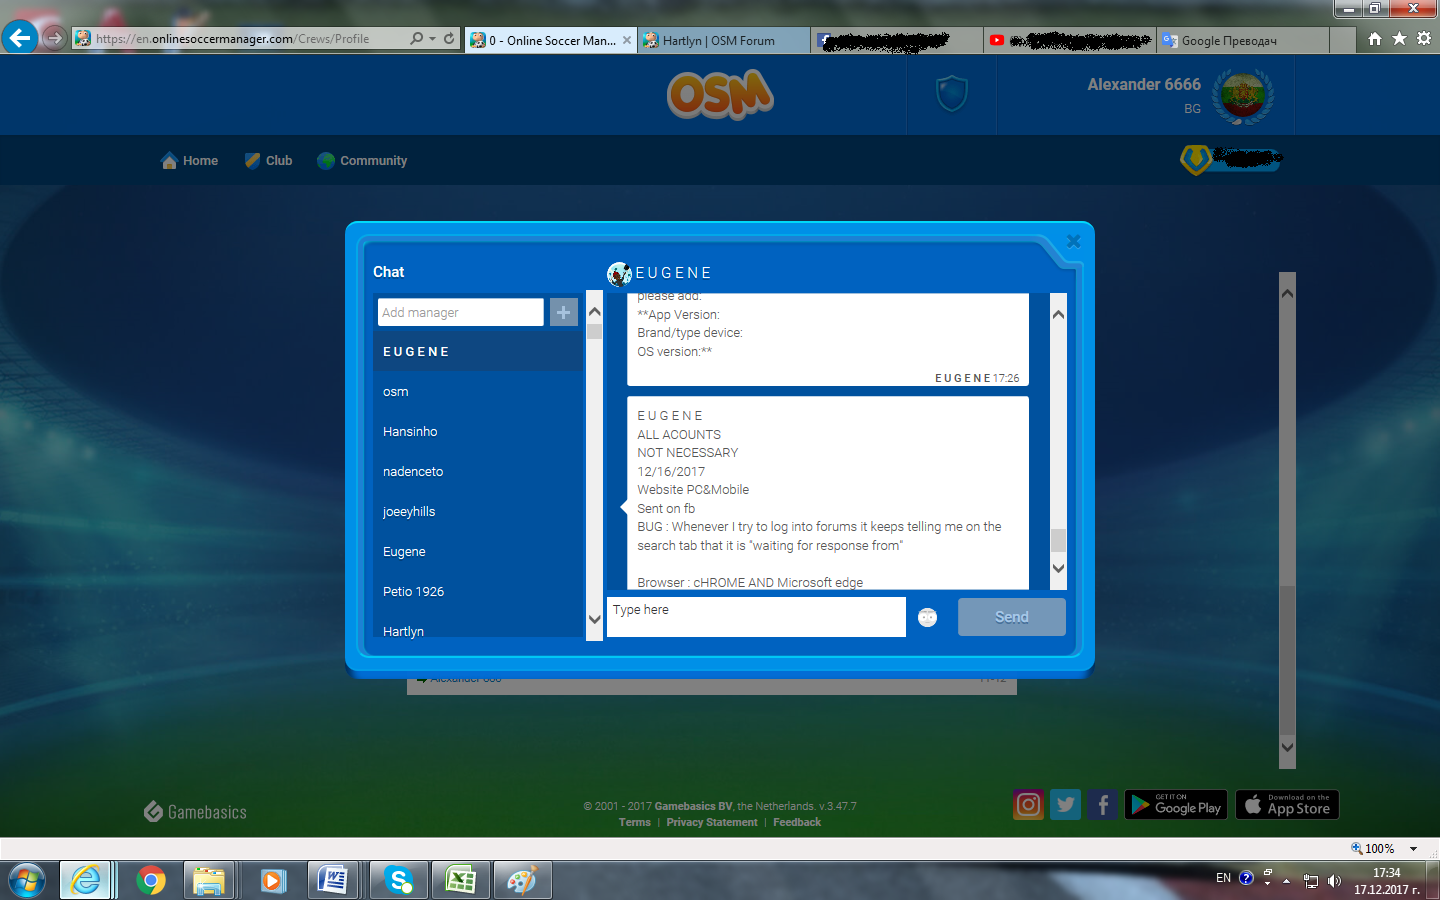Open the shield crew icon in header
The height and width of the screenshot is (900, 1440).
(x=951, y=94)
